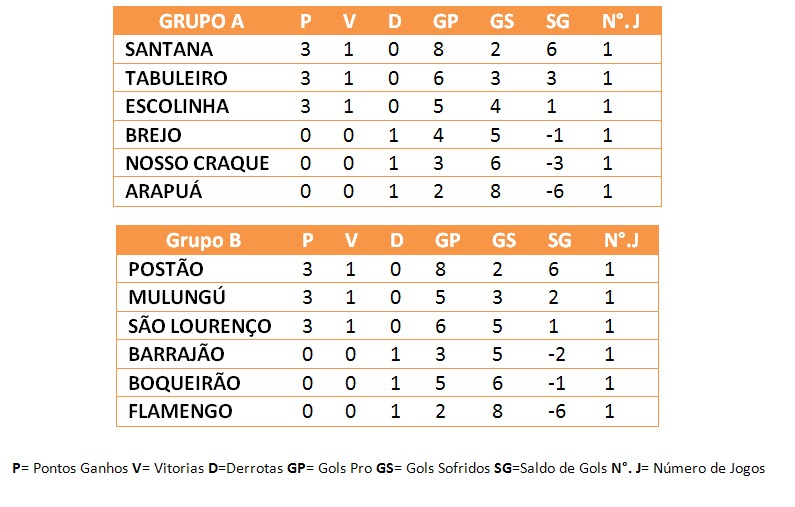Select the POSTÃO team name
The height and width of the screenshot is (507, 795).
(x=166, y=269)
